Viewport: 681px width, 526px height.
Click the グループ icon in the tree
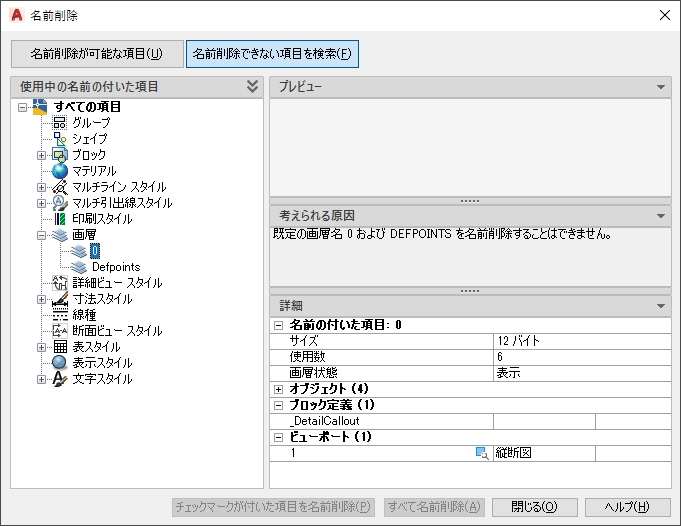coord(60,122)
